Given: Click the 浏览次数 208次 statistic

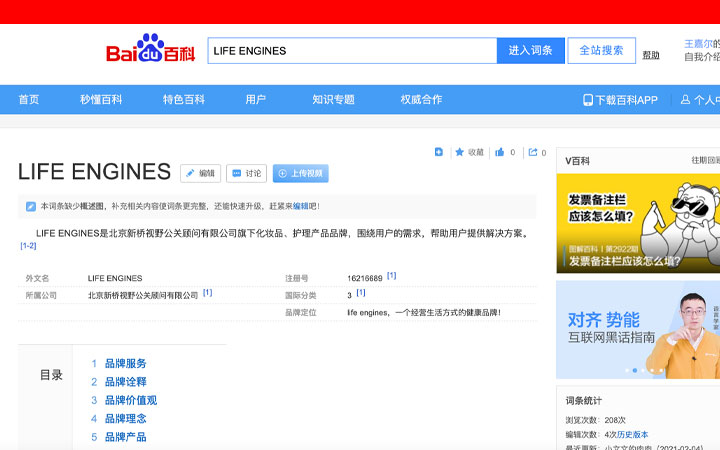Looking at the screenshot, I should pos(596,420).
